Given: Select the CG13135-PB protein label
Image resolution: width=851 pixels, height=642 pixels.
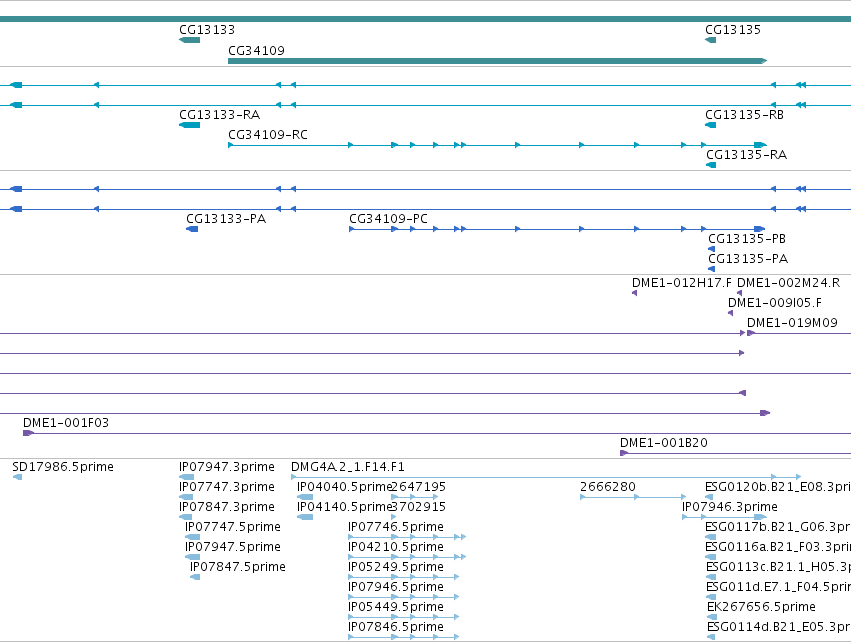Looking at the screenshot, I should tap(747, 239).
